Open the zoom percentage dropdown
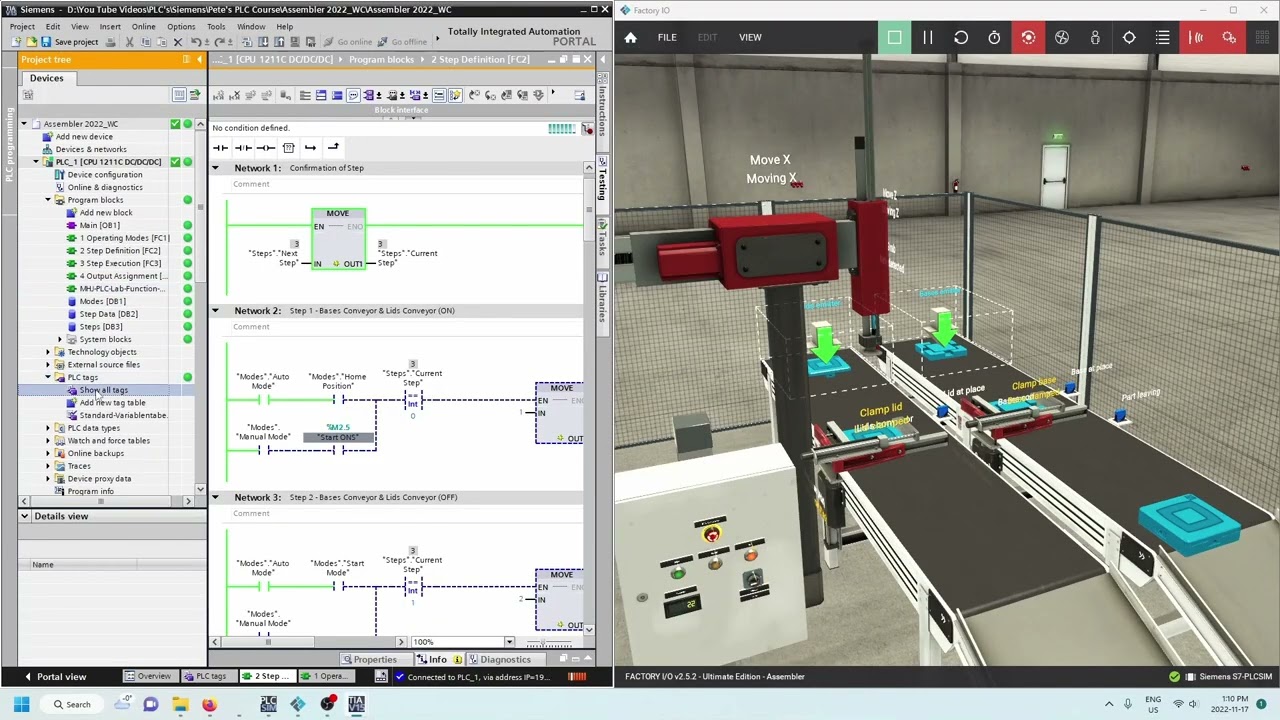Image resolution: width=1280 pixels, height=720 pixels. coord(509,642)
